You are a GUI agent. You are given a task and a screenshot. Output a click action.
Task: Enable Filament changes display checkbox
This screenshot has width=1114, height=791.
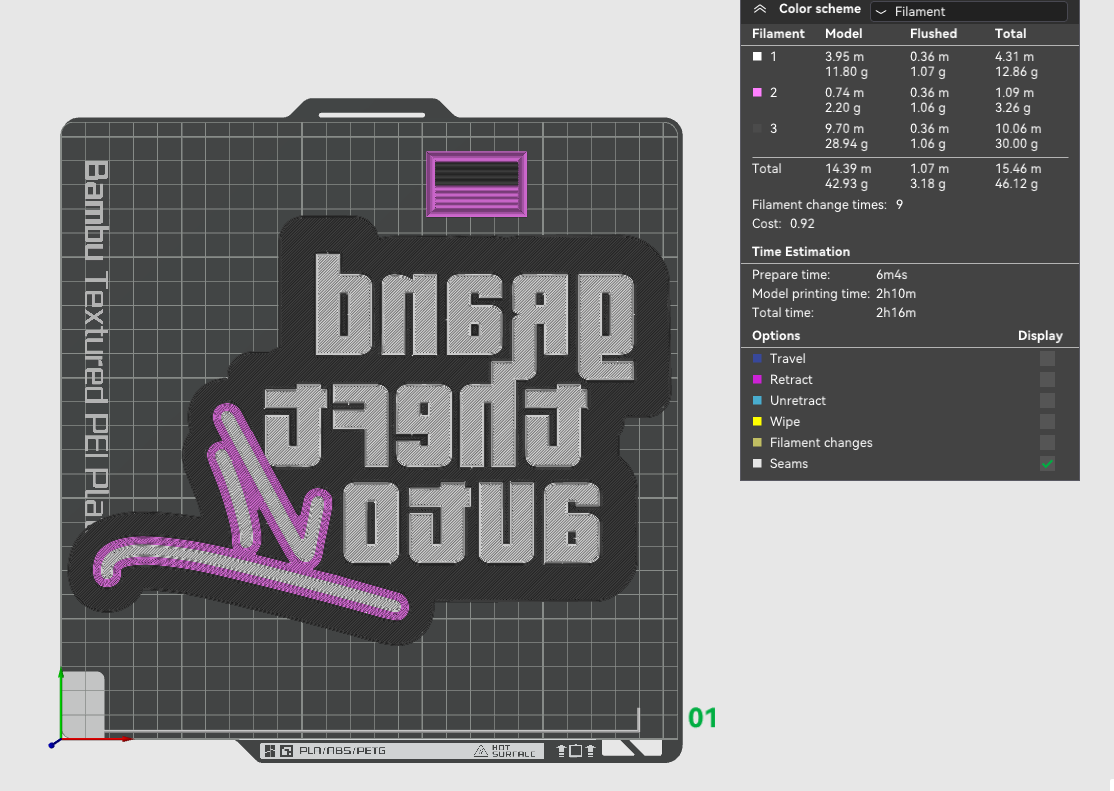pyautogui.click(x=1047, y=442)
